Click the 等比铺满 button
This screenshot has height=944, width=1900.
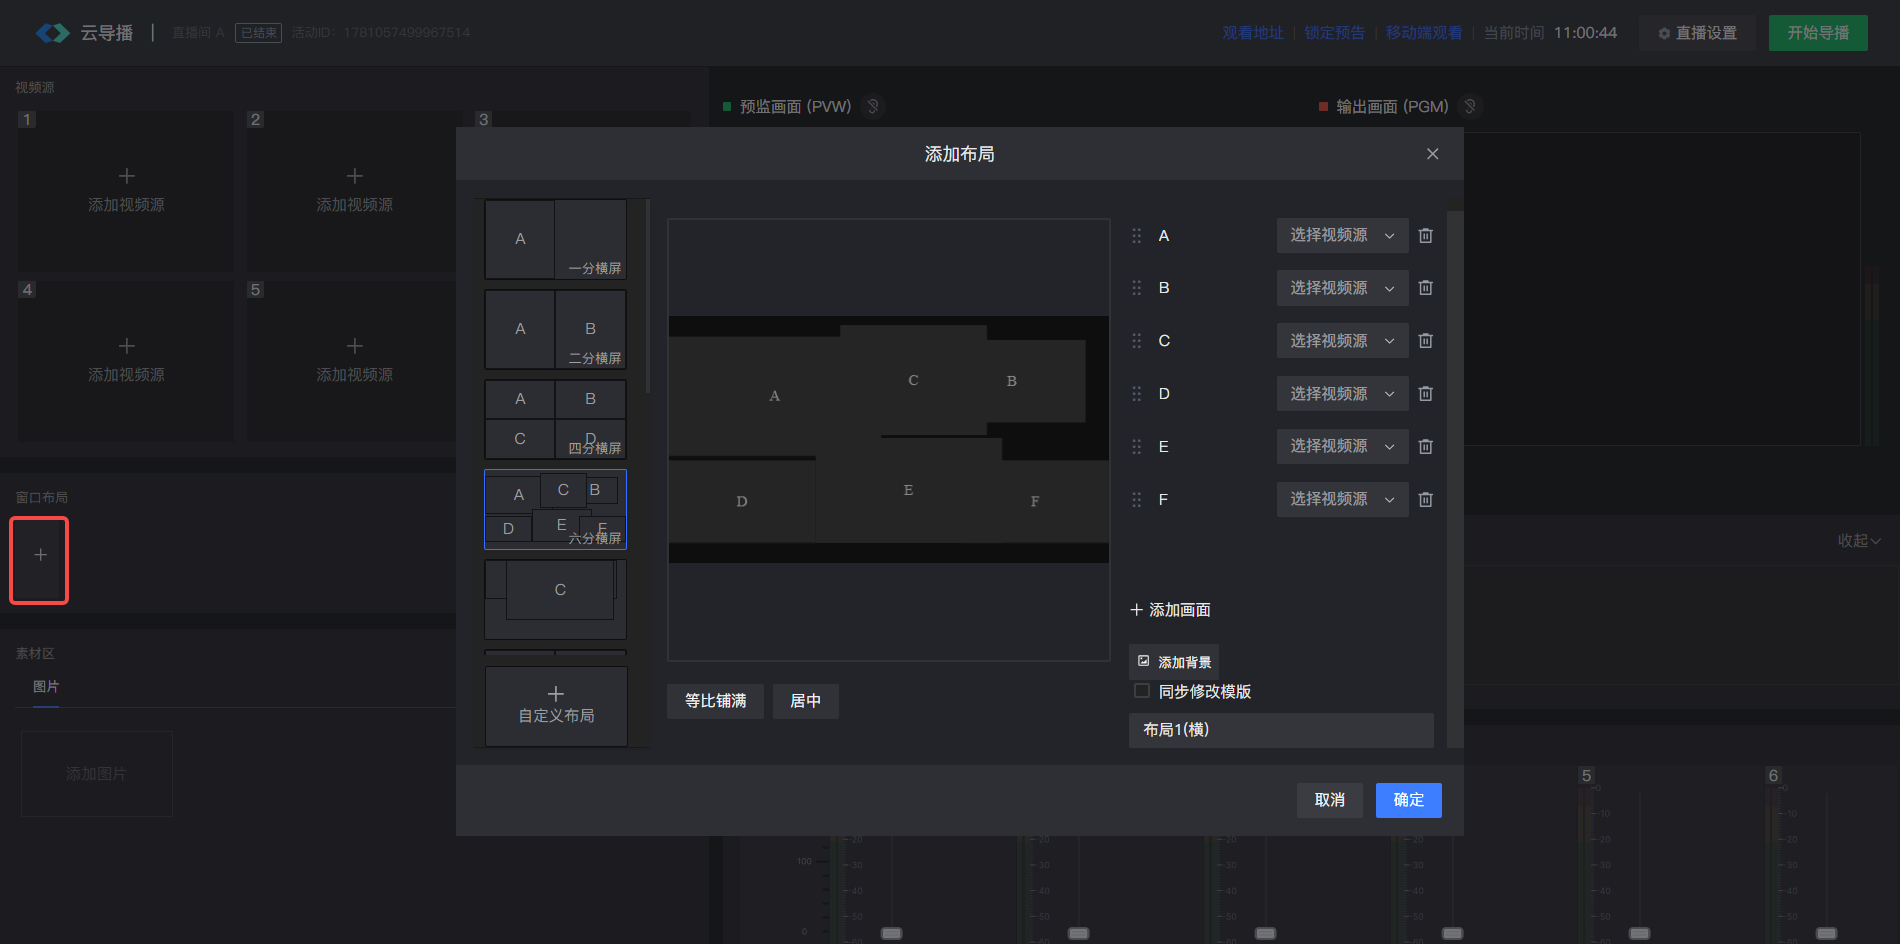[715, 701]
